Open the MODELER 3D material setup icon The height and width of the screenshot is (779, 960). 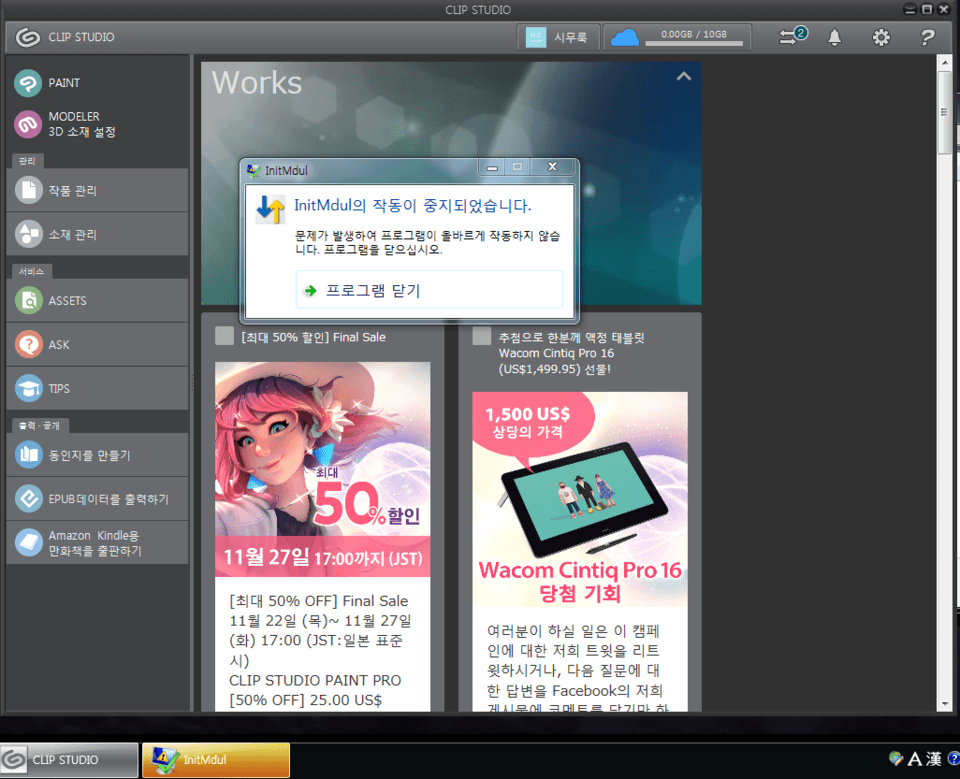28,124
